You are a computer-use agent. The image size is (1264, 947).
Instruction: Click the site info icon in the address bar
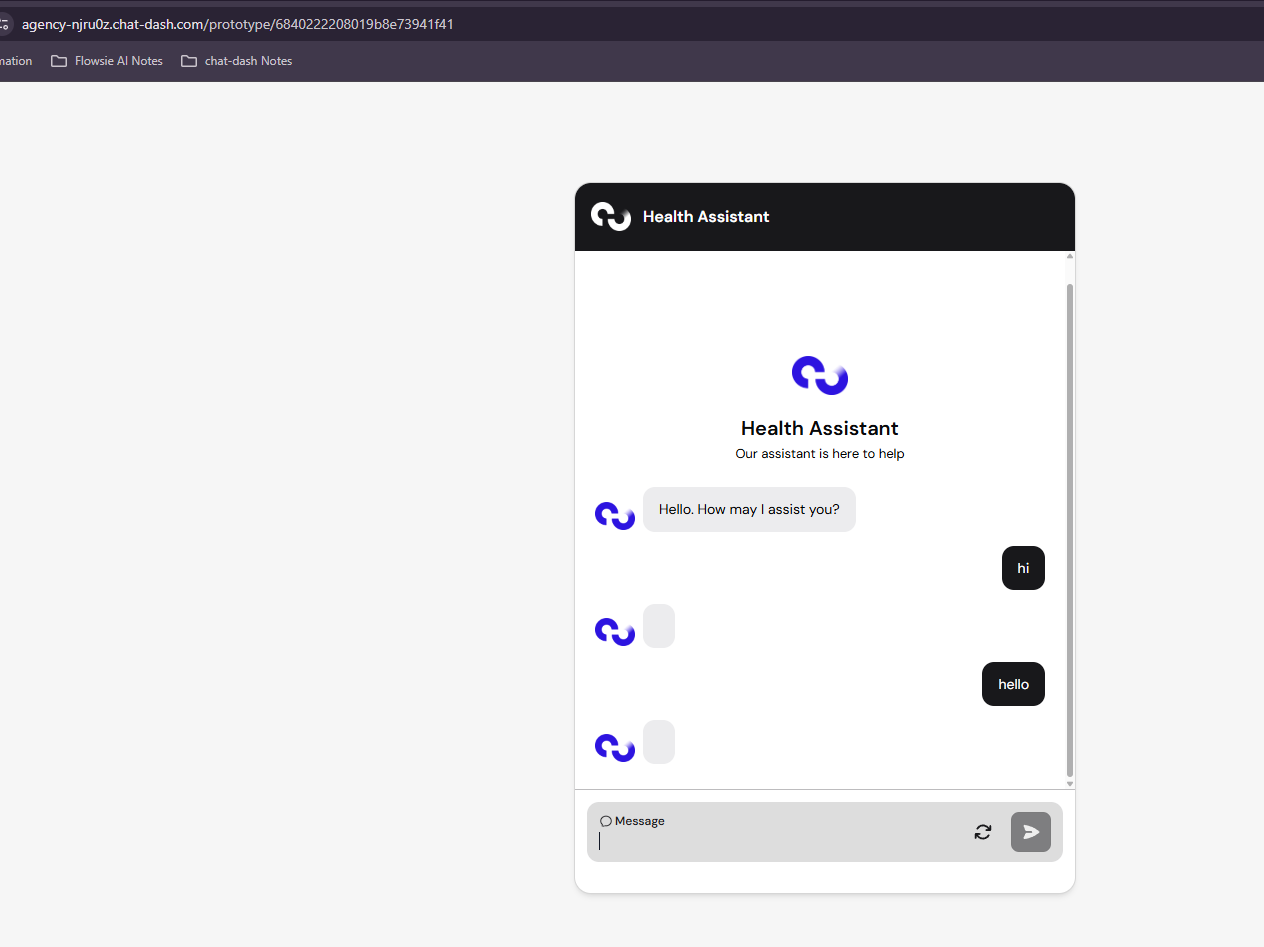coord(5,24)
